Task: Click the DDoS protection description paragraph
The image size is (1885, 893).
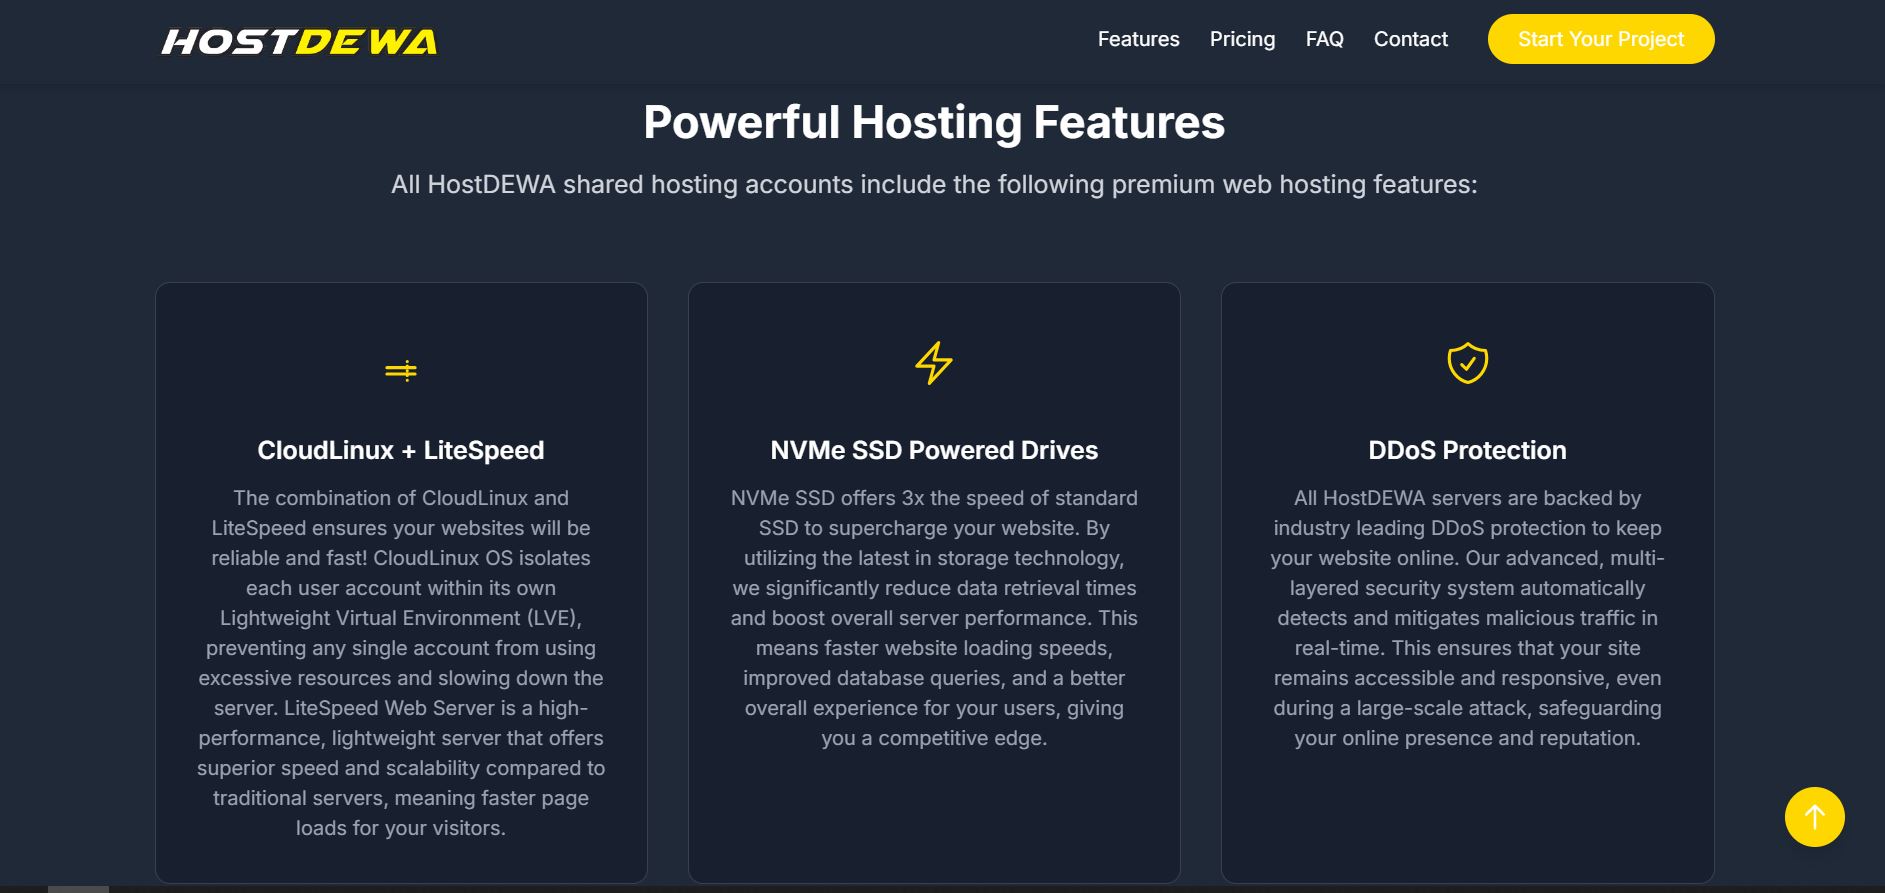Action: tap(1467, 618)
